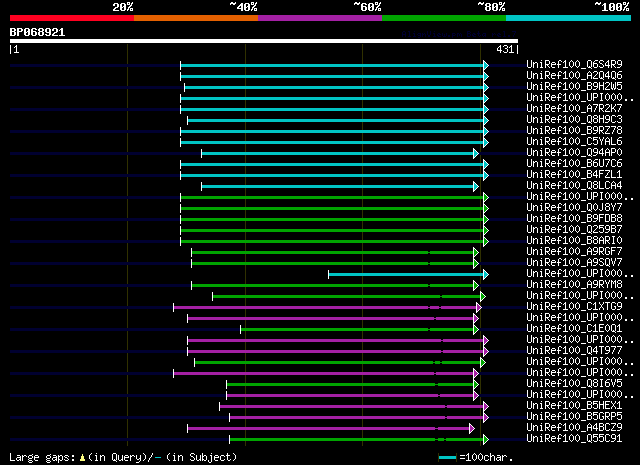Viewport: 640px width, 465px height.
Task: Click the red 20% identity legend segment
Action: click(72, 18)
